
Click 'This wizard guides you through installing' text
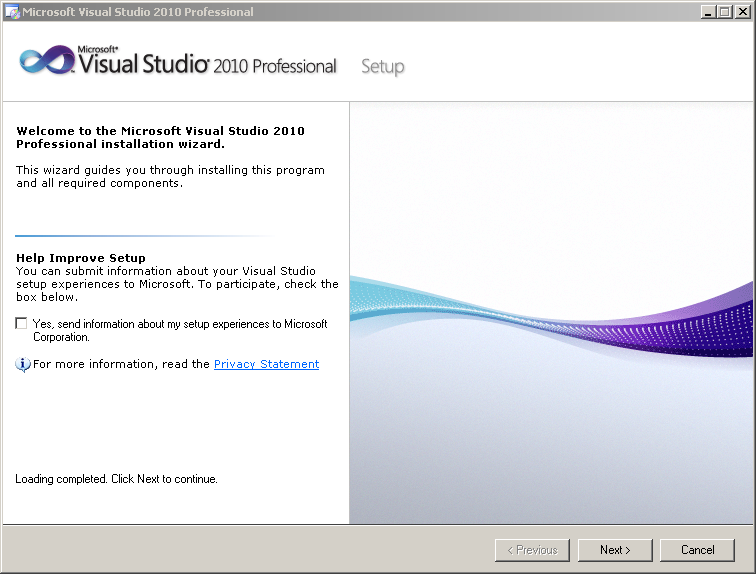[170, 176]
